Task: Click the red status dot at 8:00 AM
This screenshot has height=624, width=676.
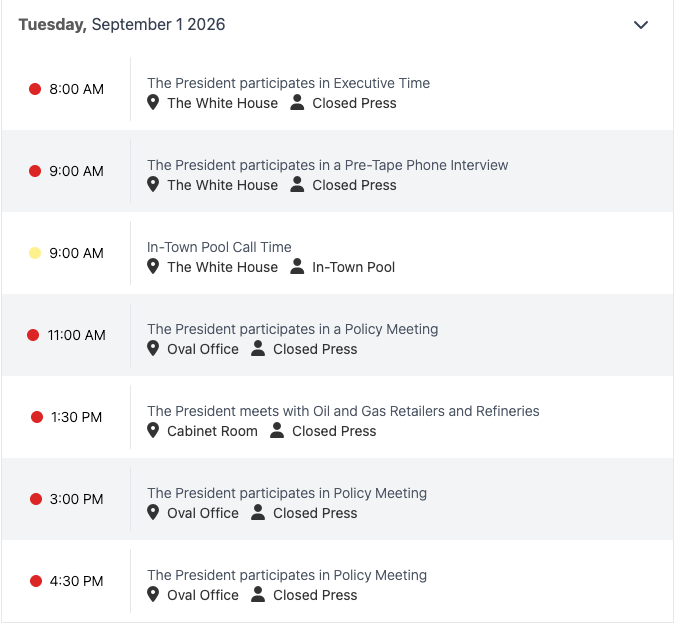Action: 35,89
